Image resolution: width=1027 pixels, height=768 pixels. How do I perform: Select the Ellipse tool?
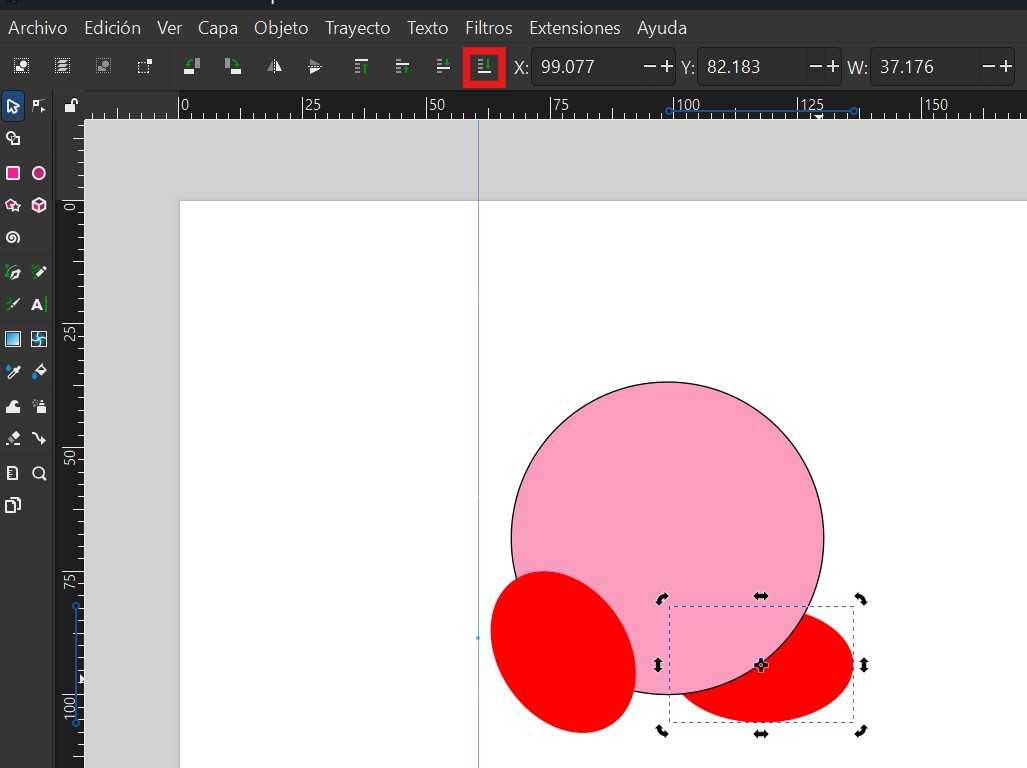pyautogui.click(x=39, y=174)
